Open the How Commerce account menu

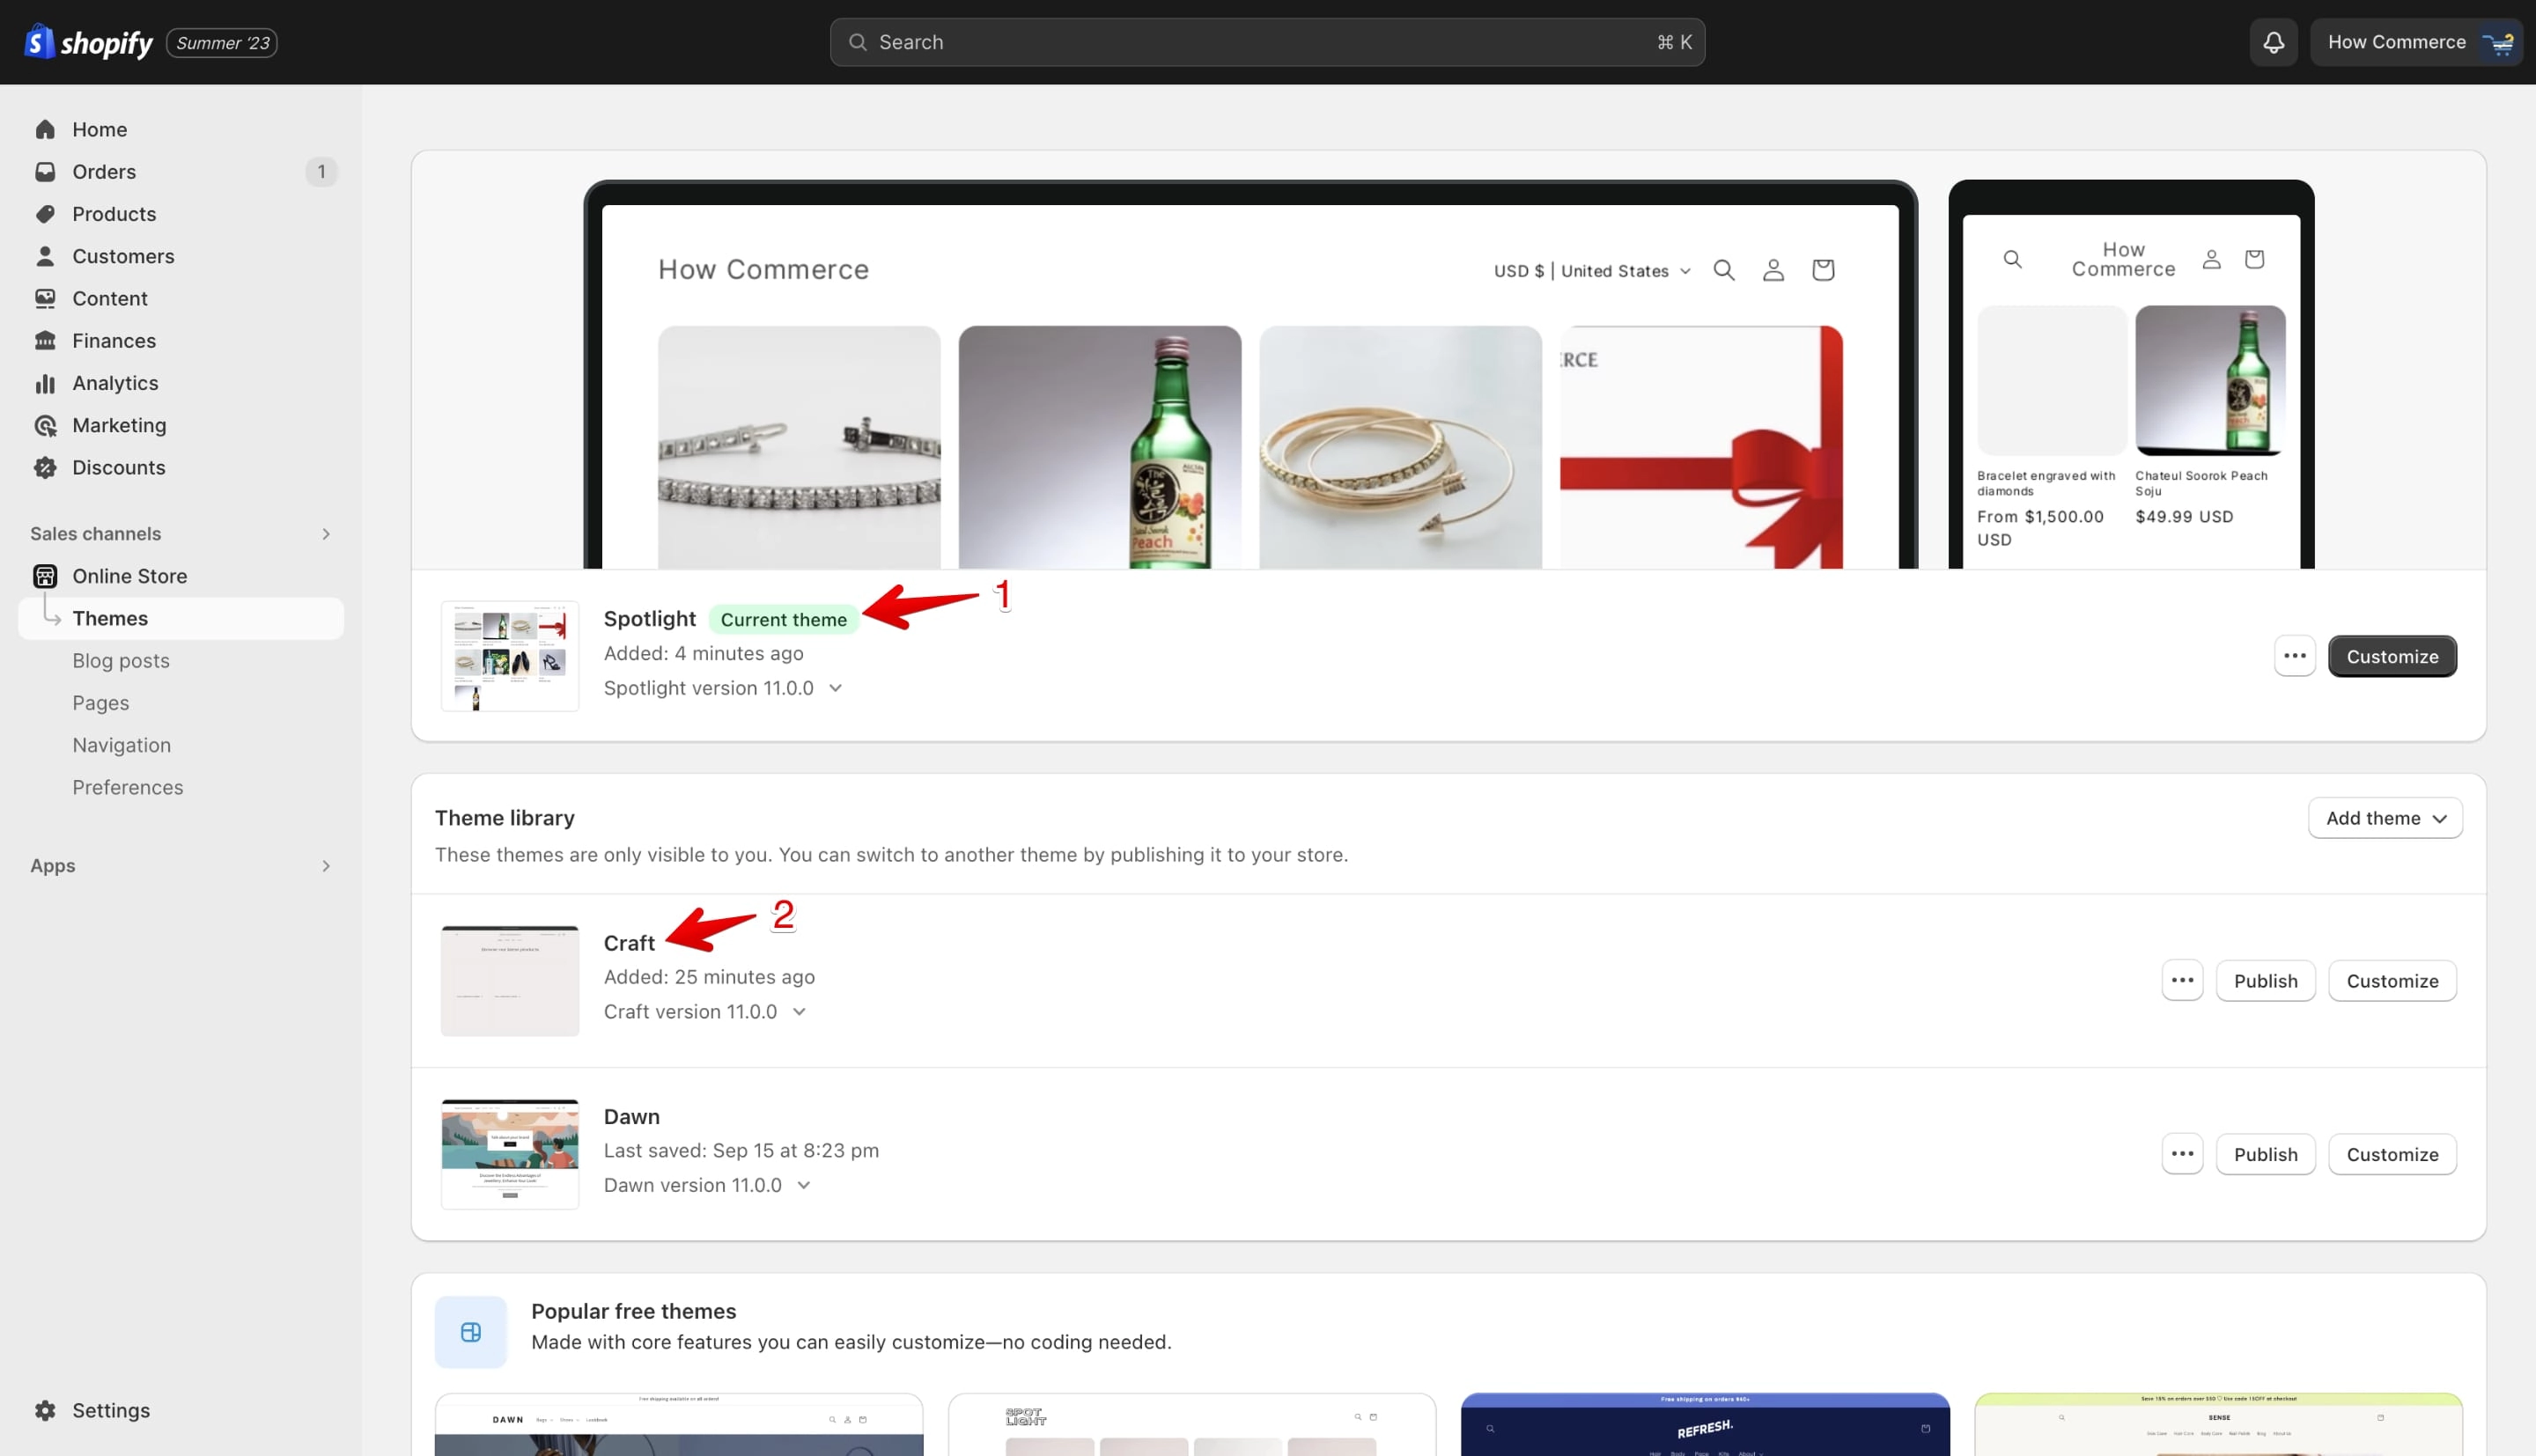point(2417,42)
